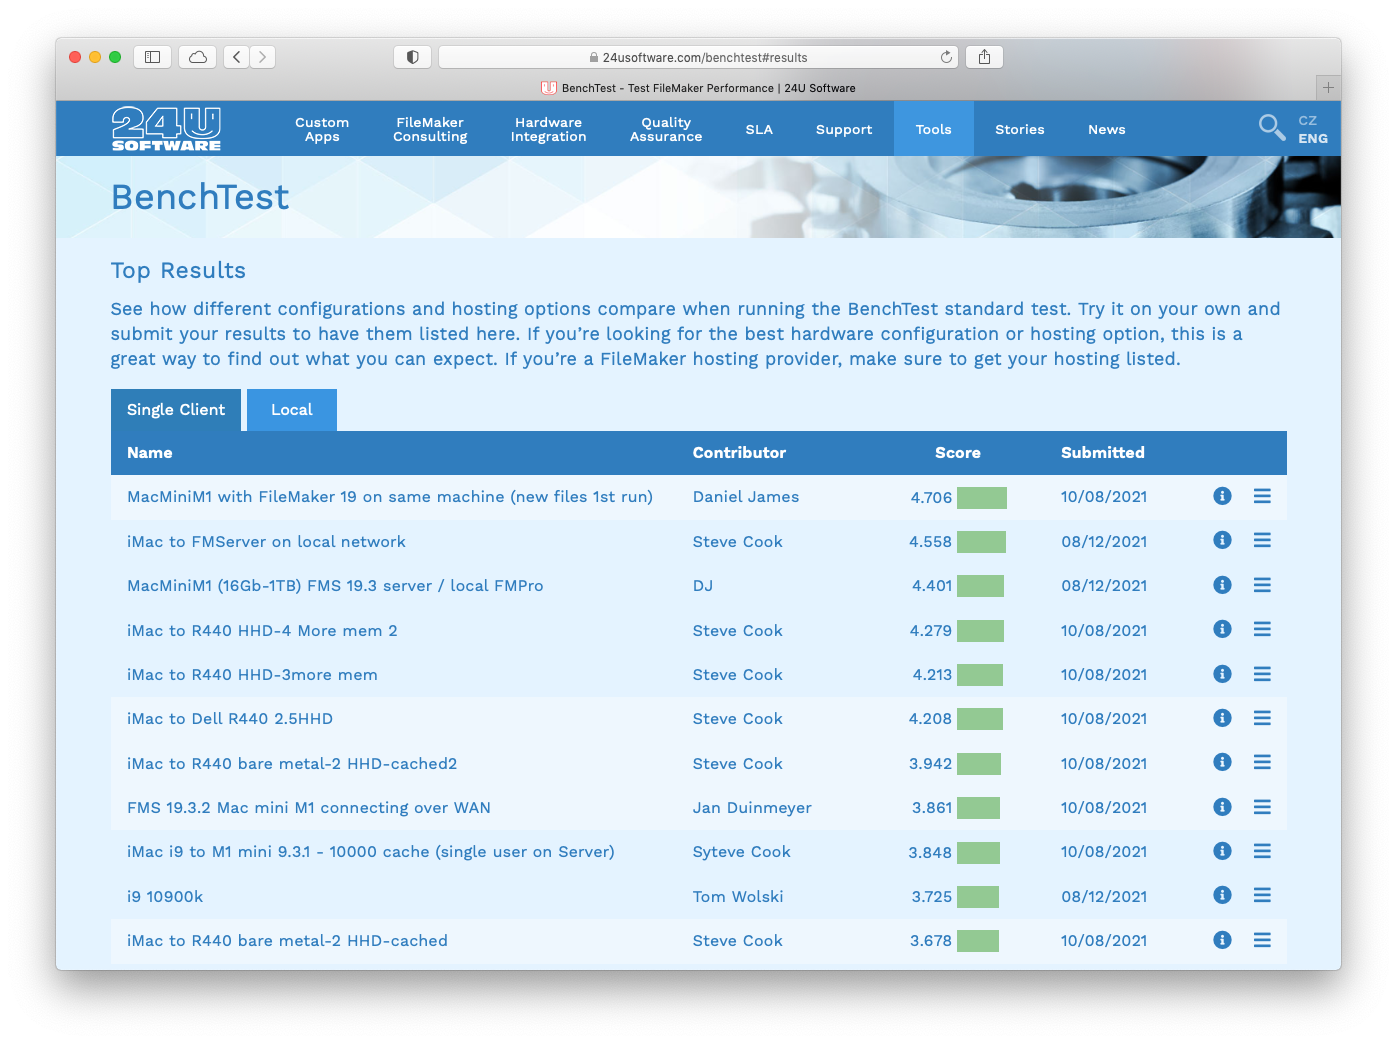Click the privacy report shield icon
The height and width of the screenshot is (1044, 1397).
[412, 57]
